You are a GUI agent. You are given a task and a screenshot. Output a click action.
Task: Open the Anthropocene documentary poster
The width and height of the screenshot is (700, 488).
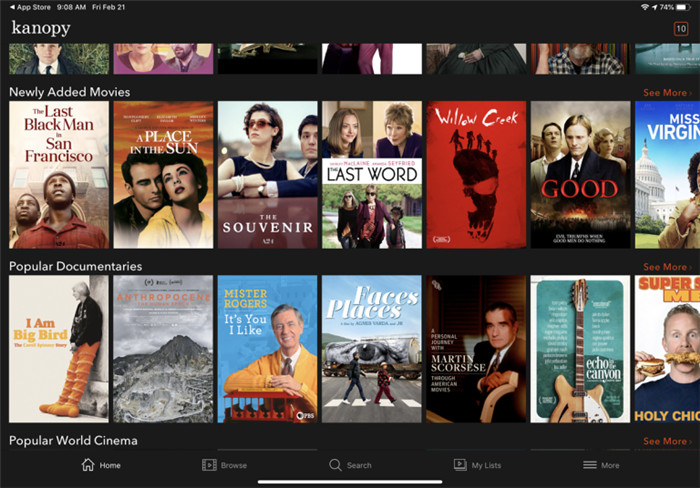point(163,349)
